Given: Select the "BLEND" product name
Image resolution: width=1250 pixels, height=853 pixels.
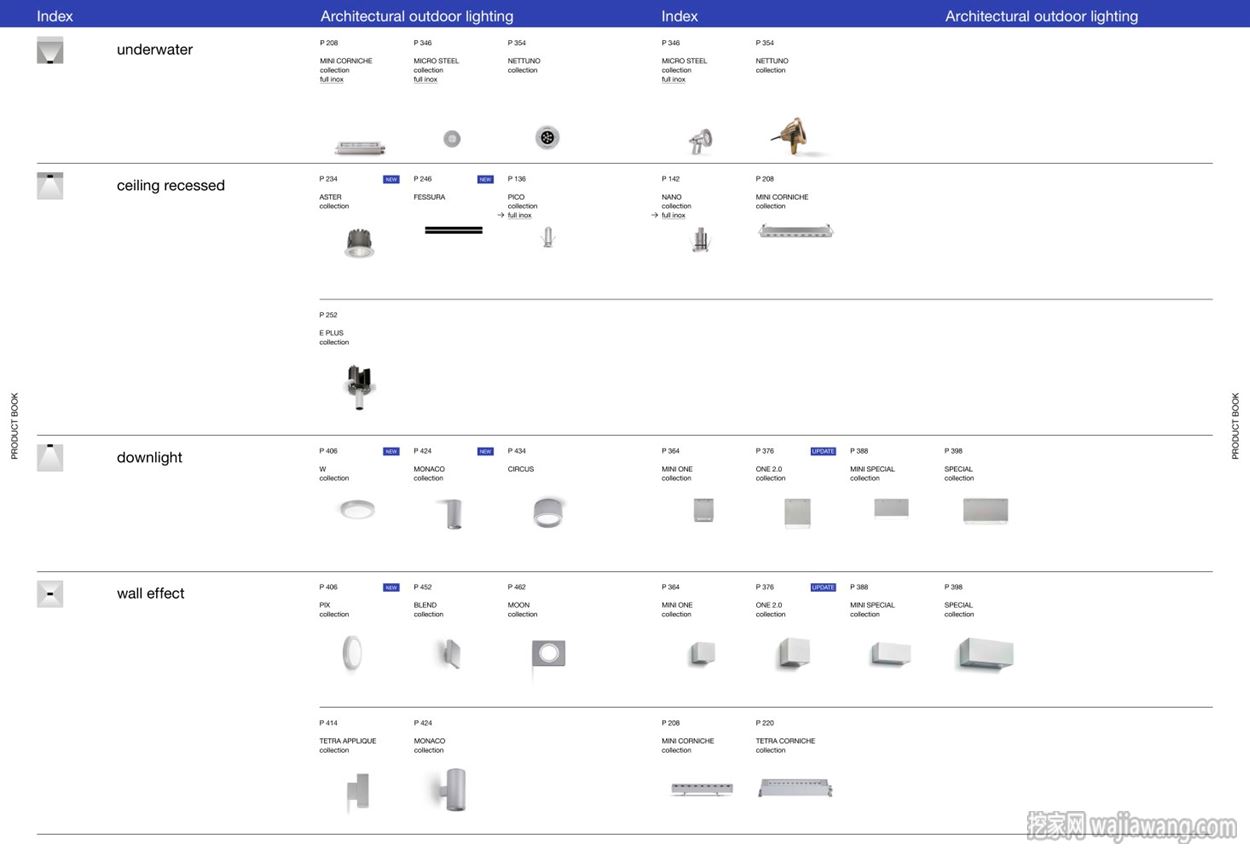Looking at the screenshot, I should 425,605.
